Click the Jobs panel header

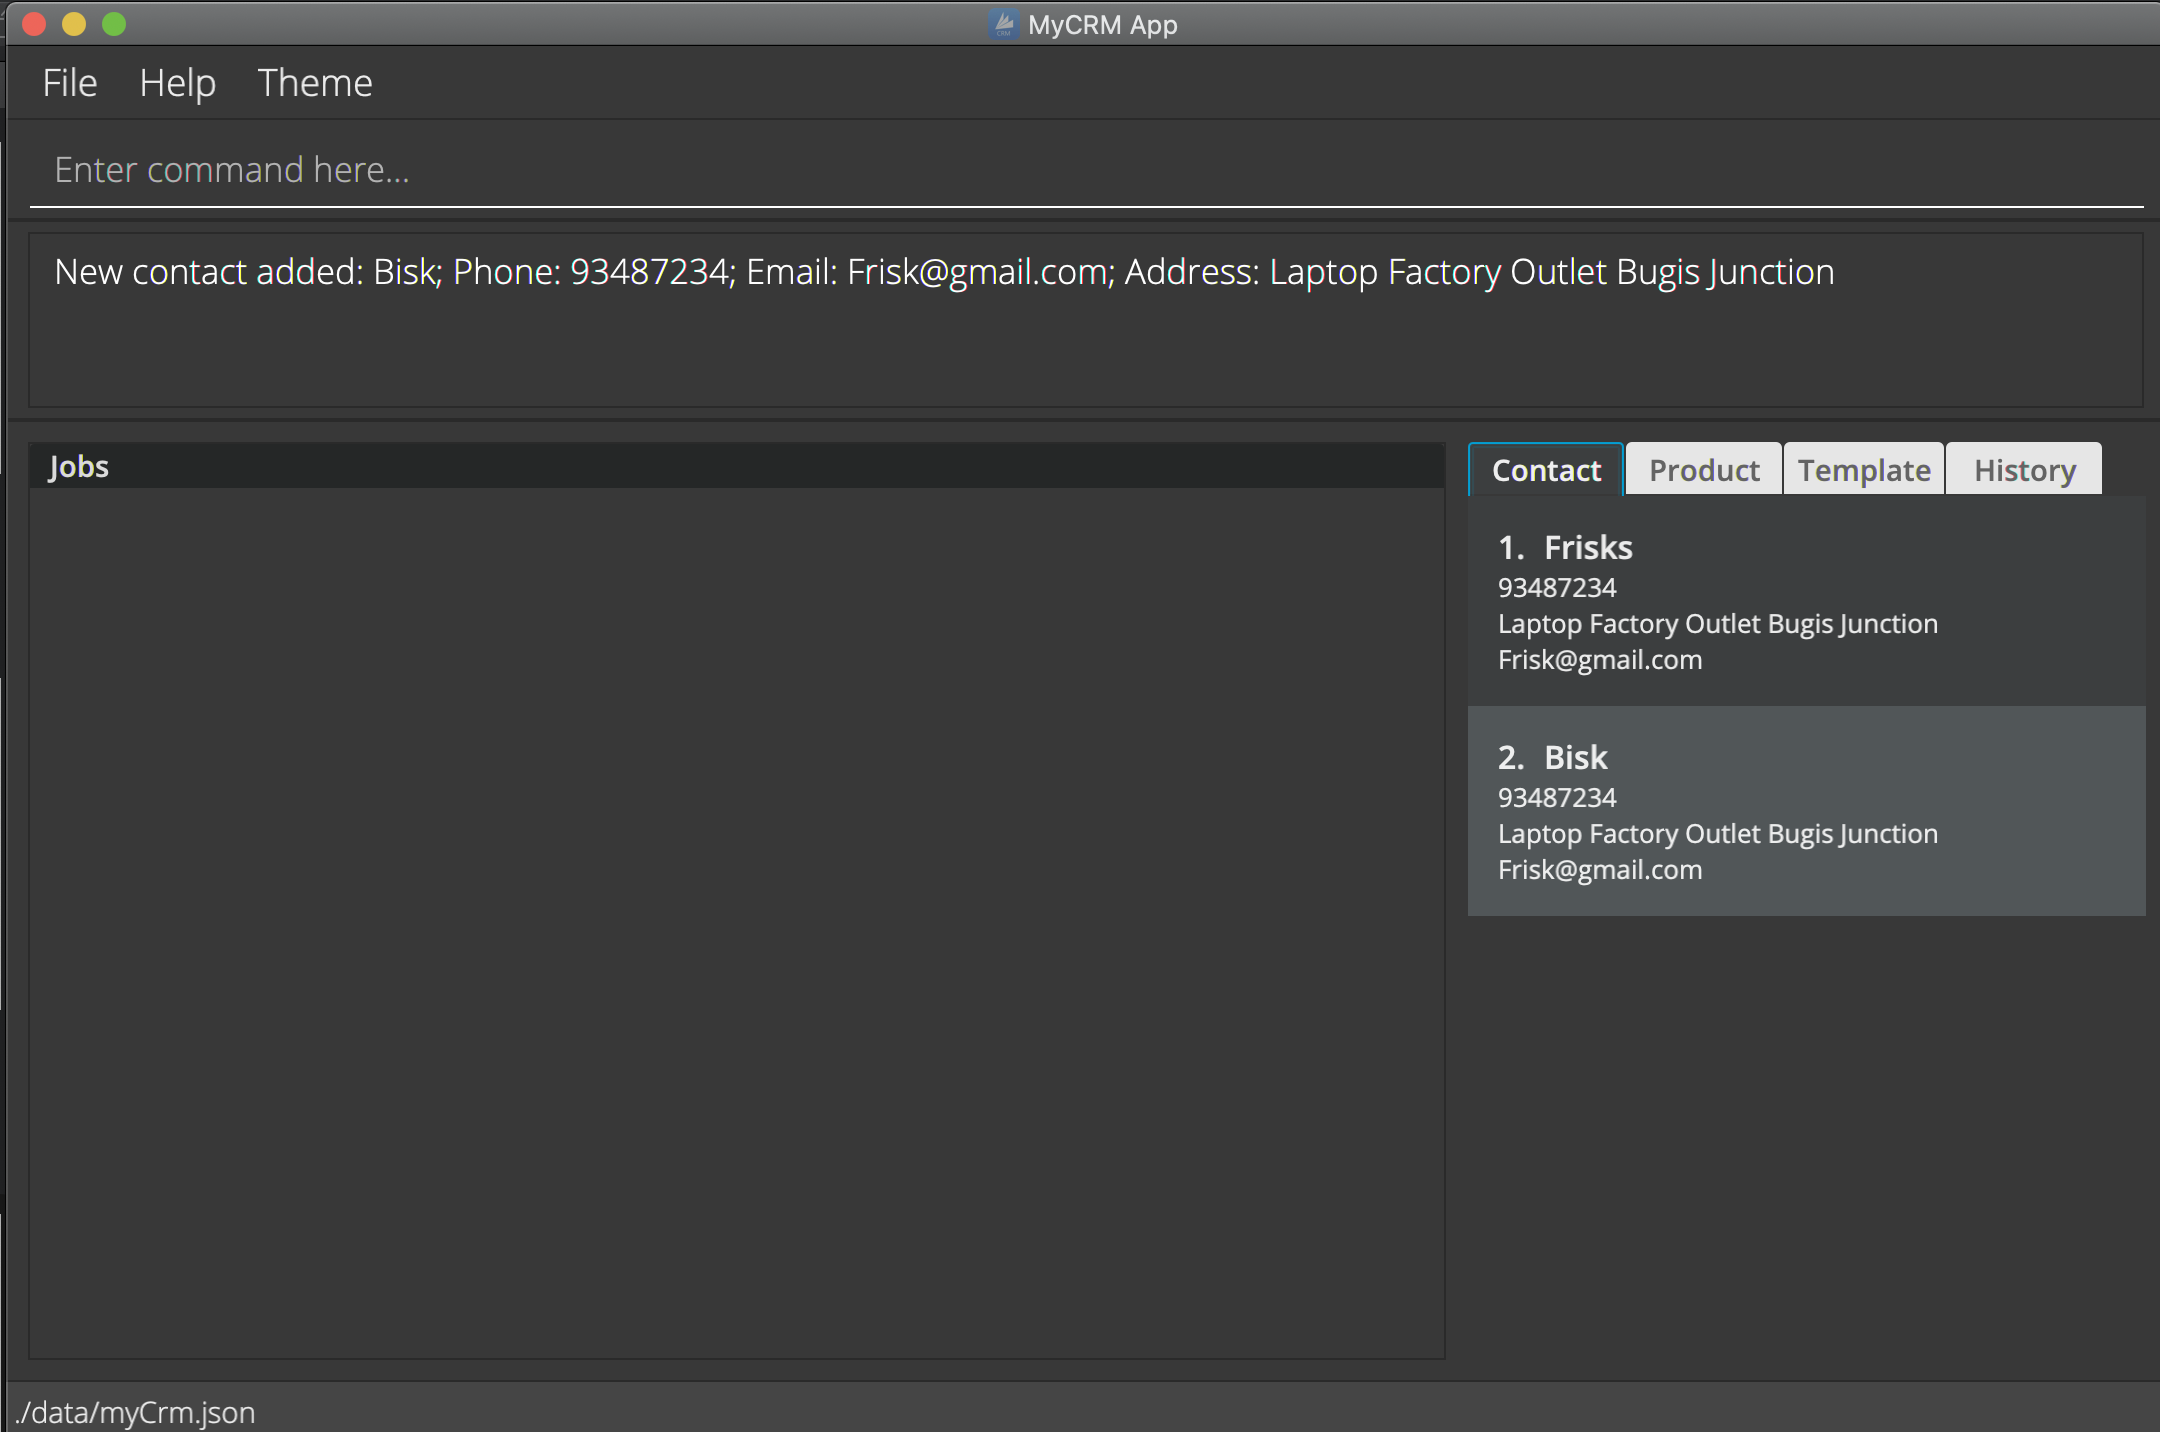pyautogui.click(x=736, y=467)
